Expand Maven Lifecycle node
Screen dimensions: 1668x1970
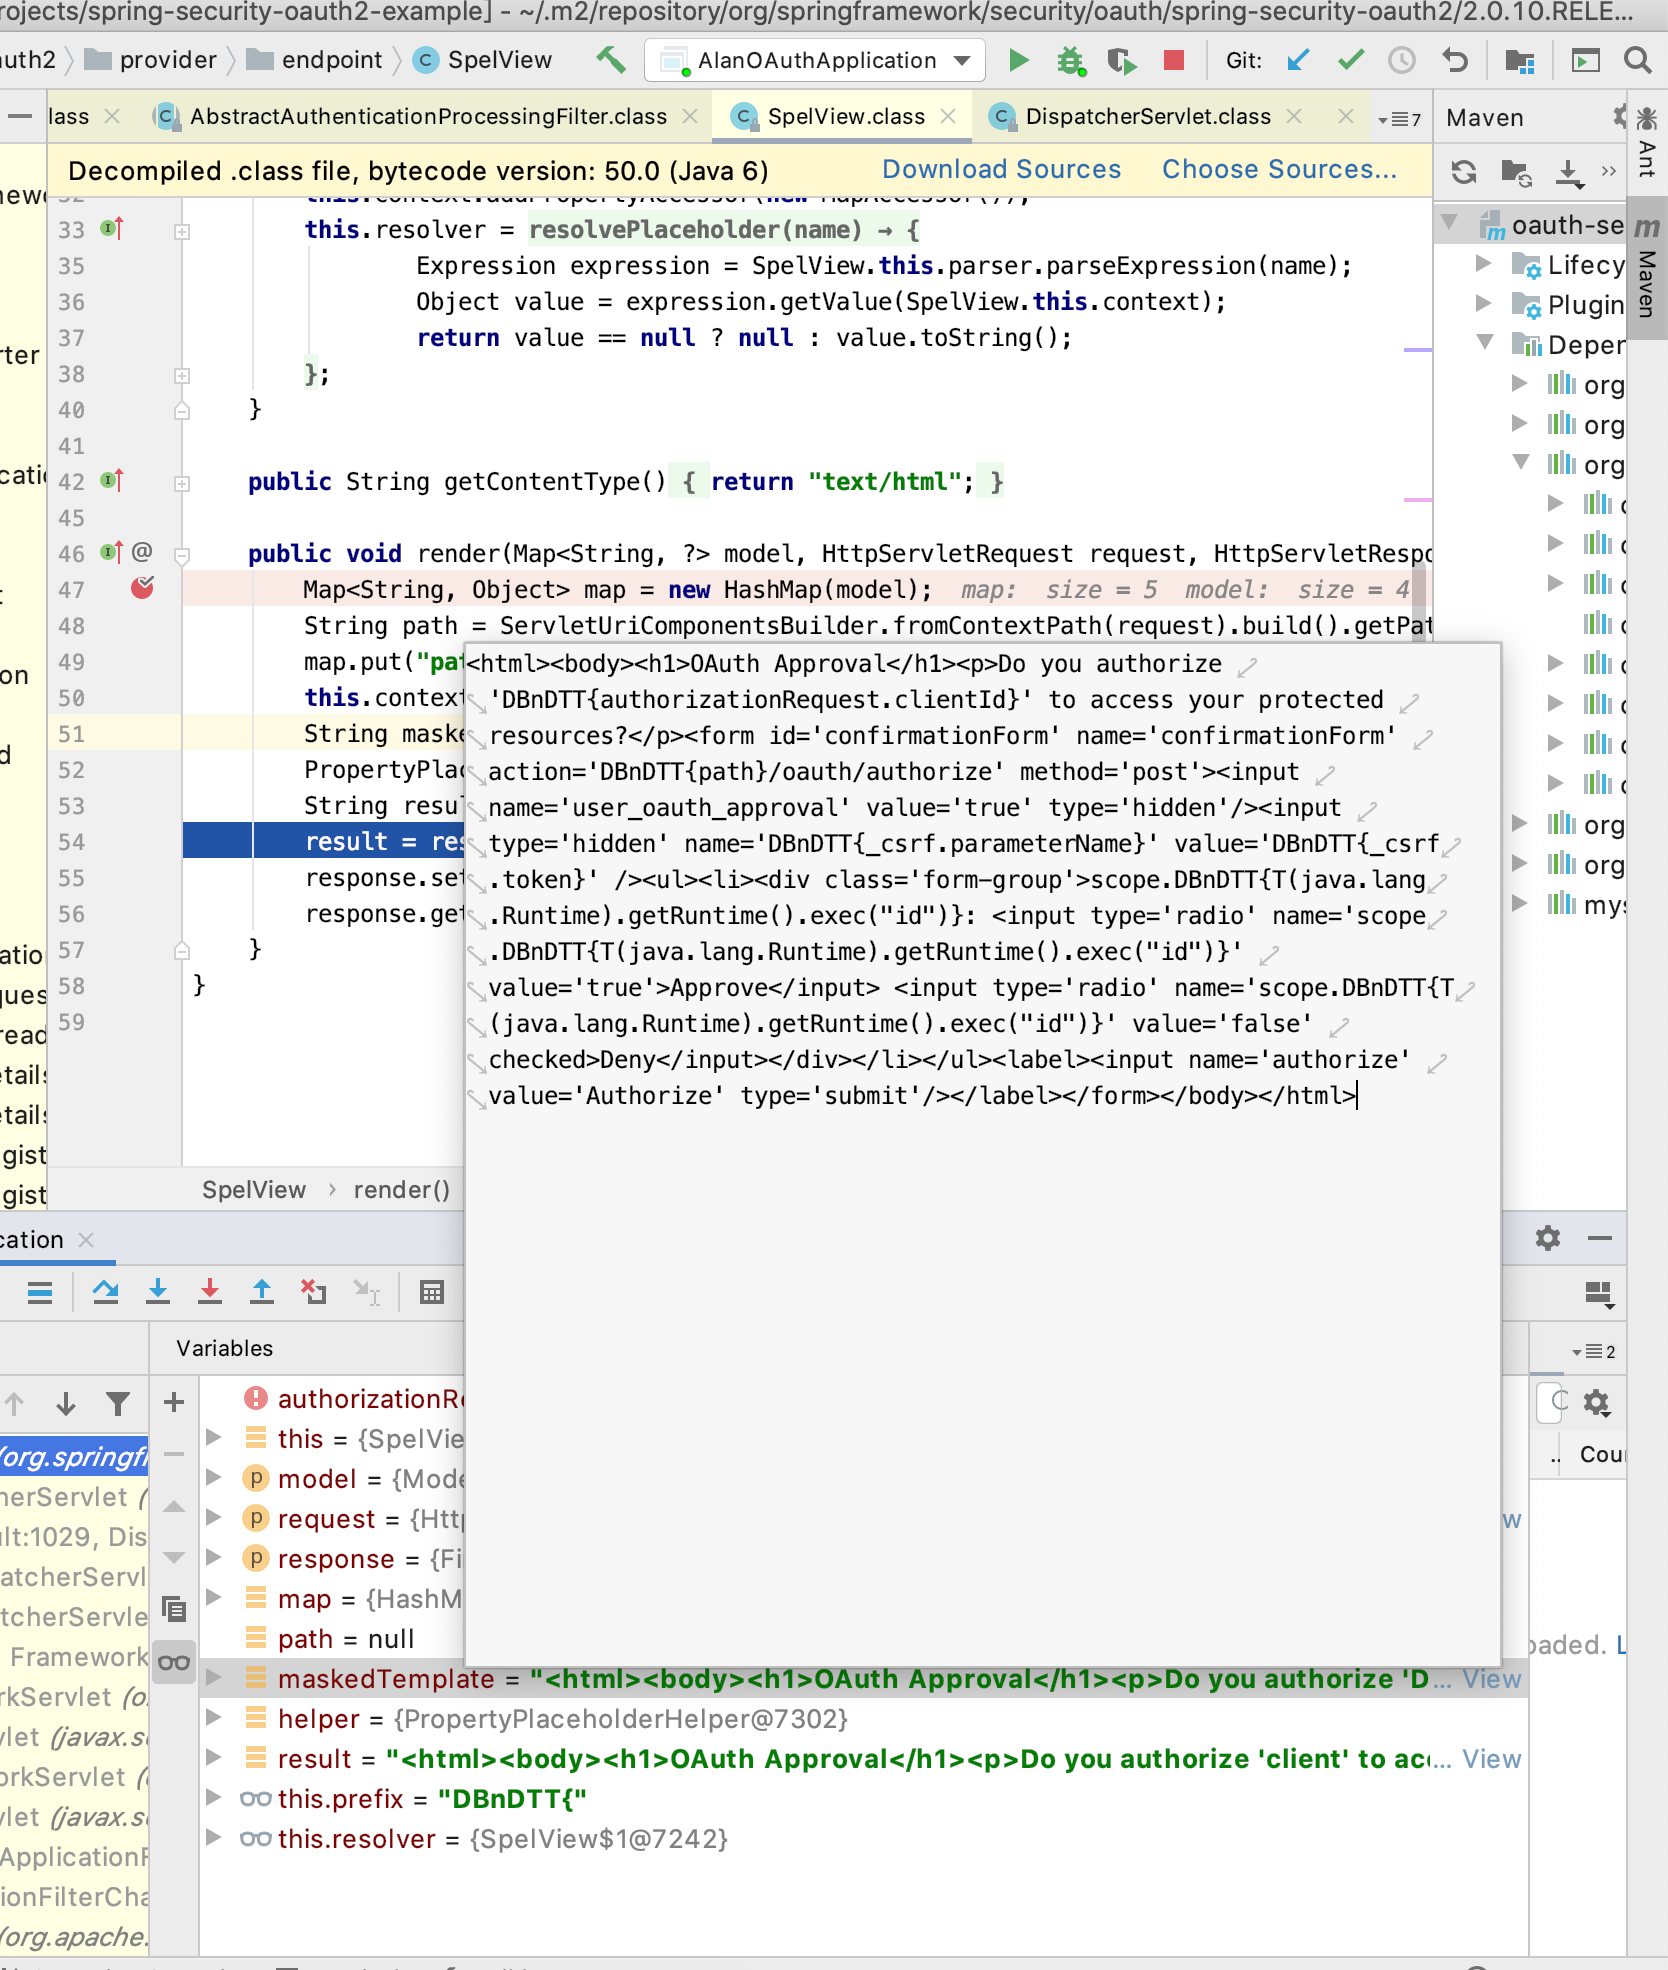[1484, 263]
